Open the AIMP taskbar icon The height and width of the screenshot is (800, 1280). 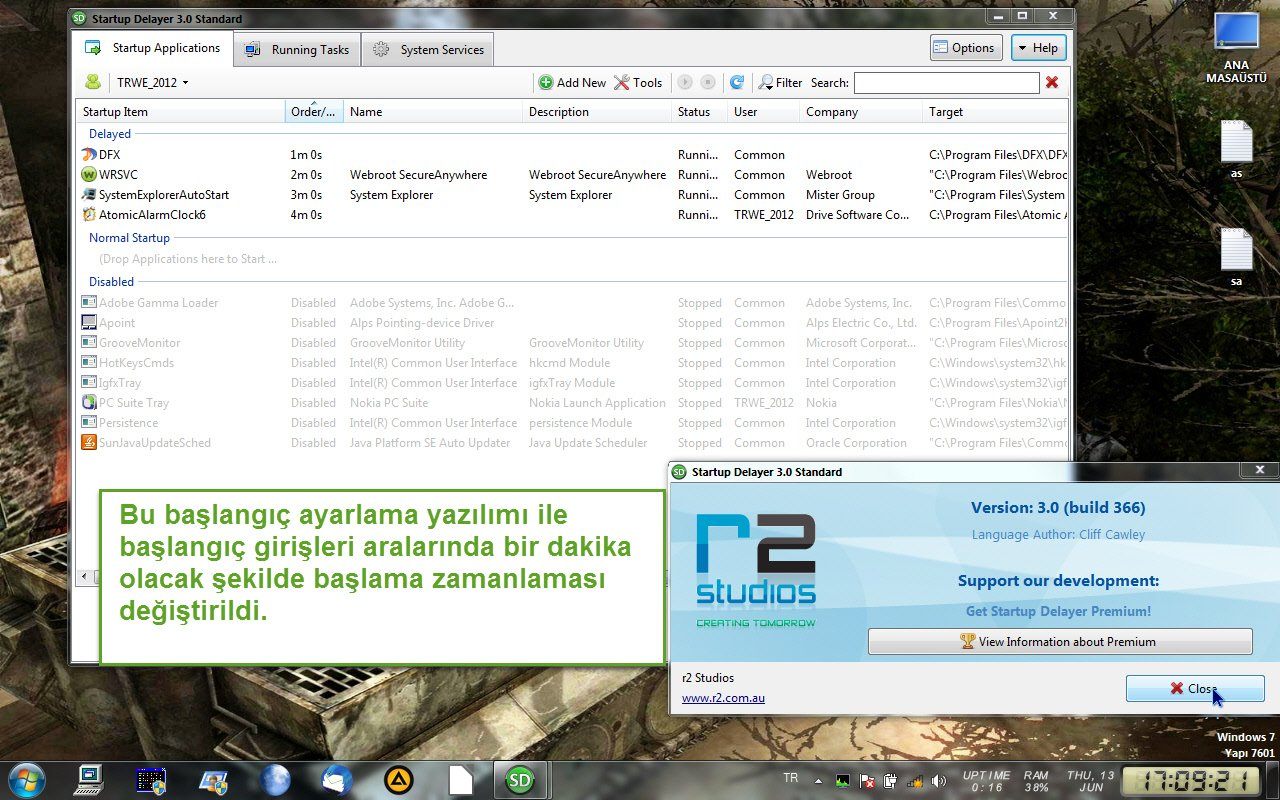pyautogui.click(x=398, y=780)
